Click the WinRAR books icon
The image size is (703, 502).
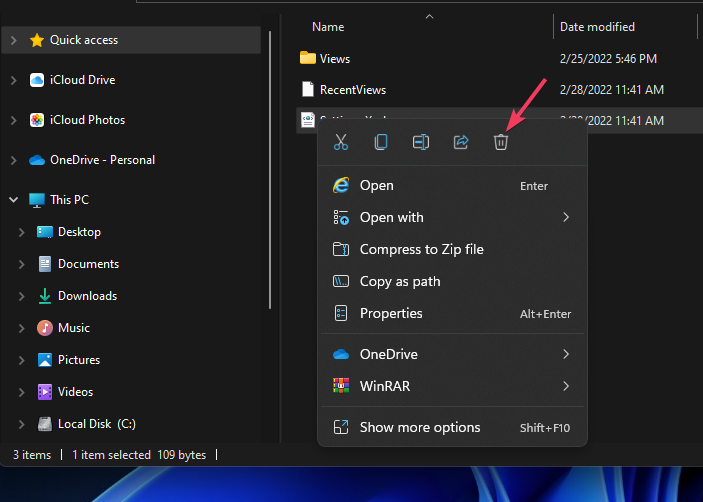pyautogui.click(x=341, y=385)
